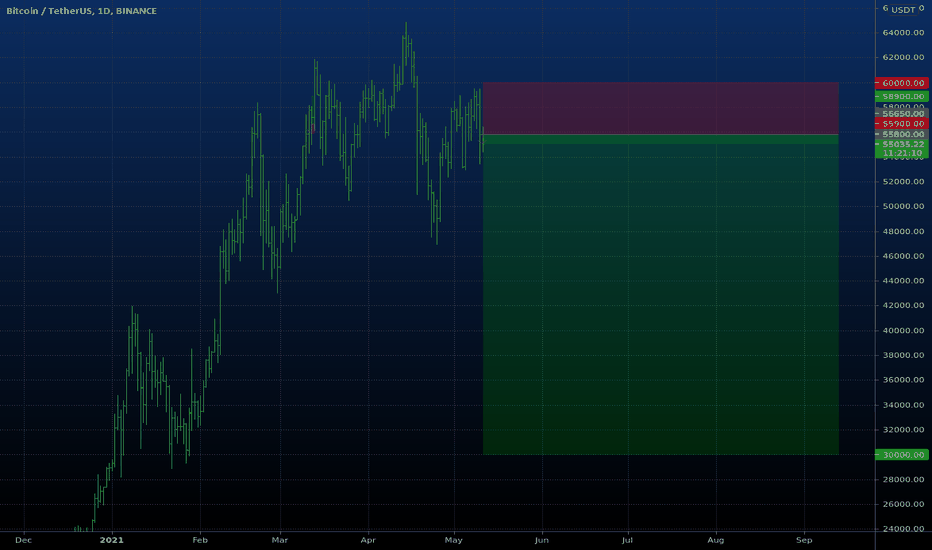
Task: Select the green 30000.00 target price label
Action: [902, 455]
